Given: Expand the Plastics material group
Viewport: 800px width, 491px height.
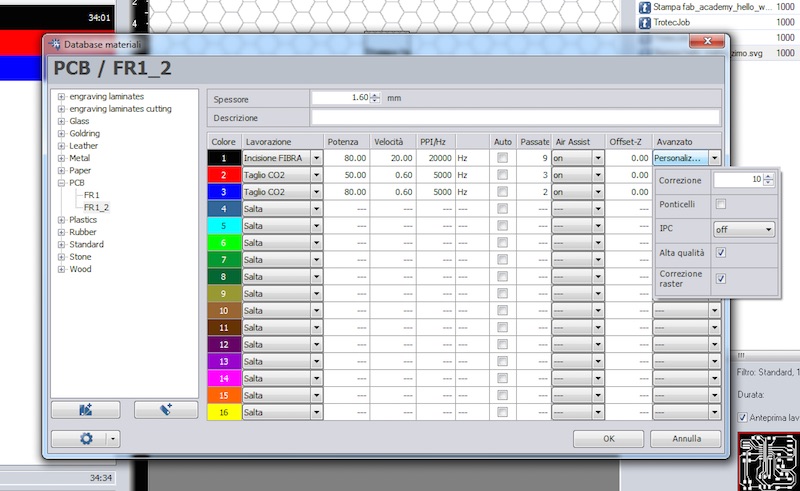Looking at the screenshot, I should pyautogui.click(x=61, y=220).
